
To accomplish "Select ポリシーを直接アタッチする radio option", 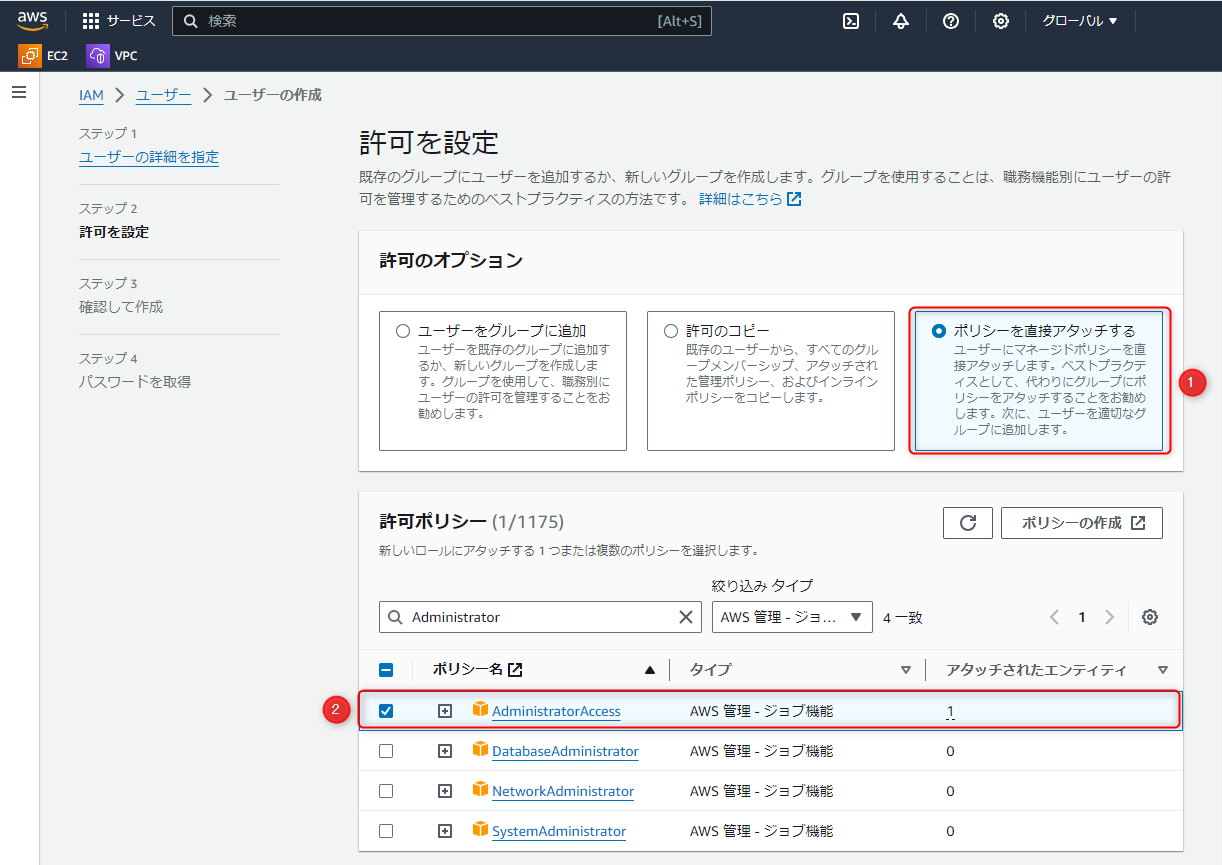I will pos(939,331).
